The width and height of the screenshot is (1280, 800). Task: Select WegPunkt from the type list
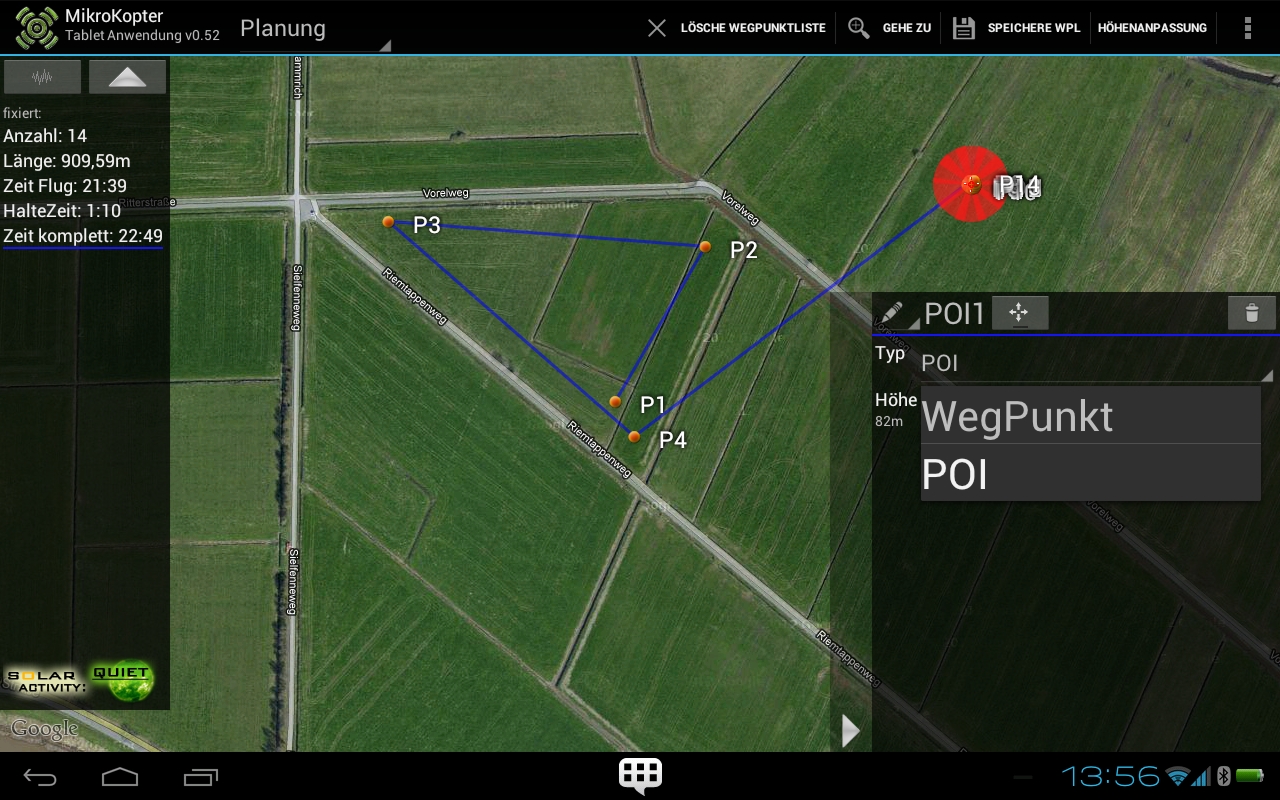pos(1090,416)
